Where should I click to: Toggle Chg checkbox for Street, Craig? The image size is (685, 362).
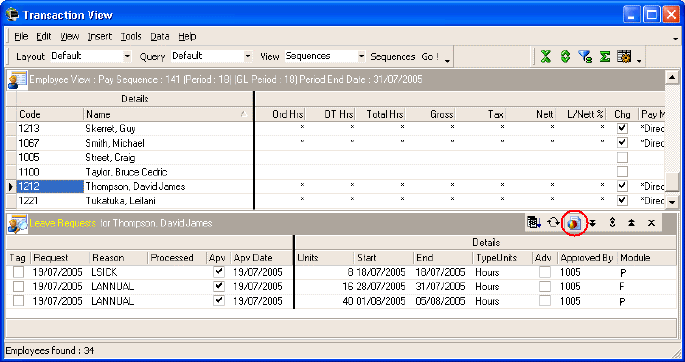tap(622, 157)
